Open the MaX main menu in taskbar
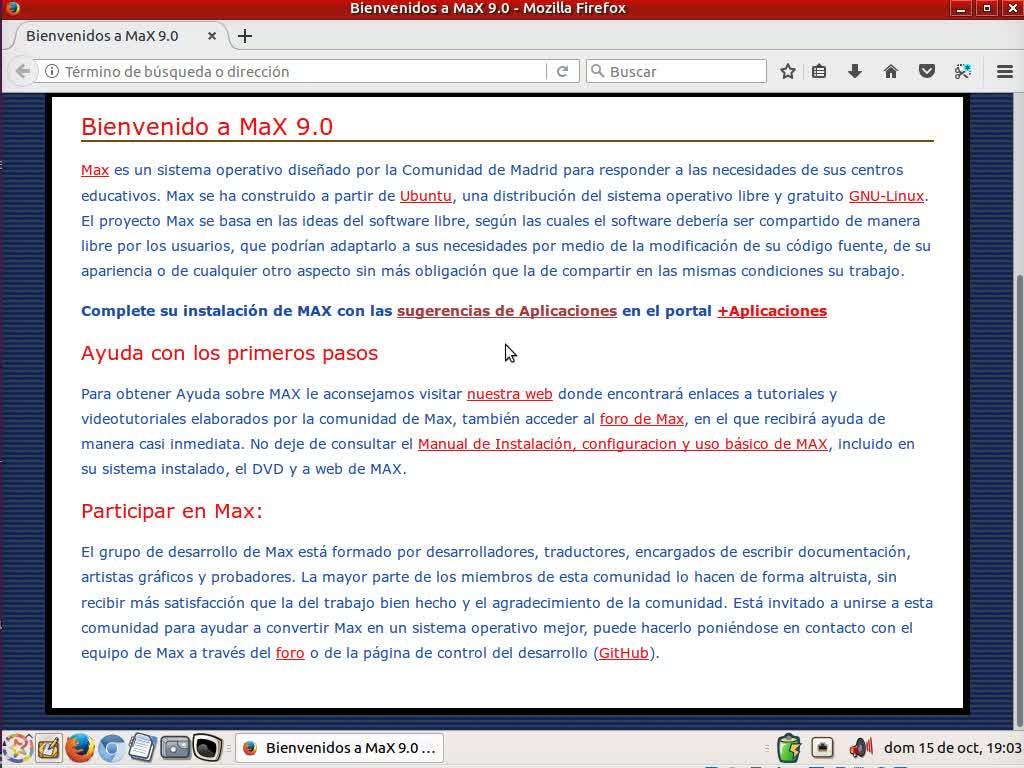The image size is (1024, 768). [18, 748]
